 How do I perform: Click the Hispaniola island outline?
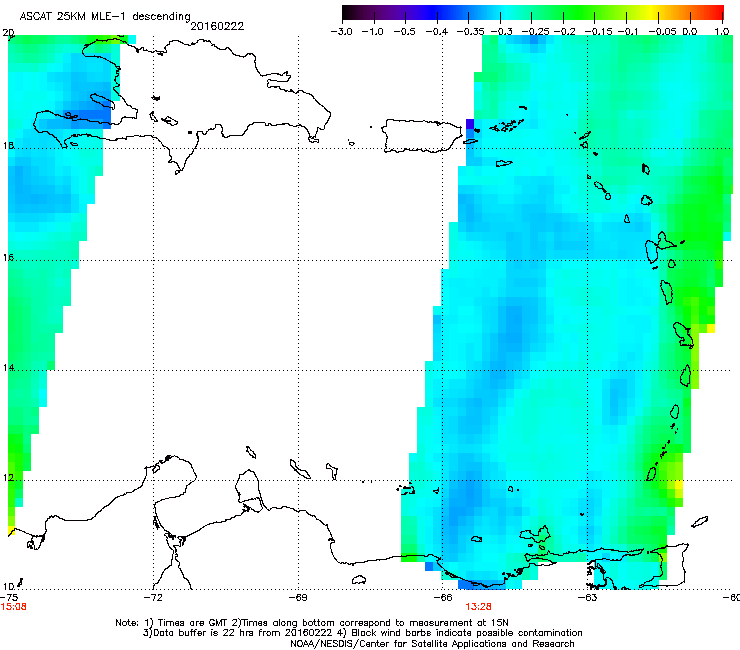click(182, 106)
